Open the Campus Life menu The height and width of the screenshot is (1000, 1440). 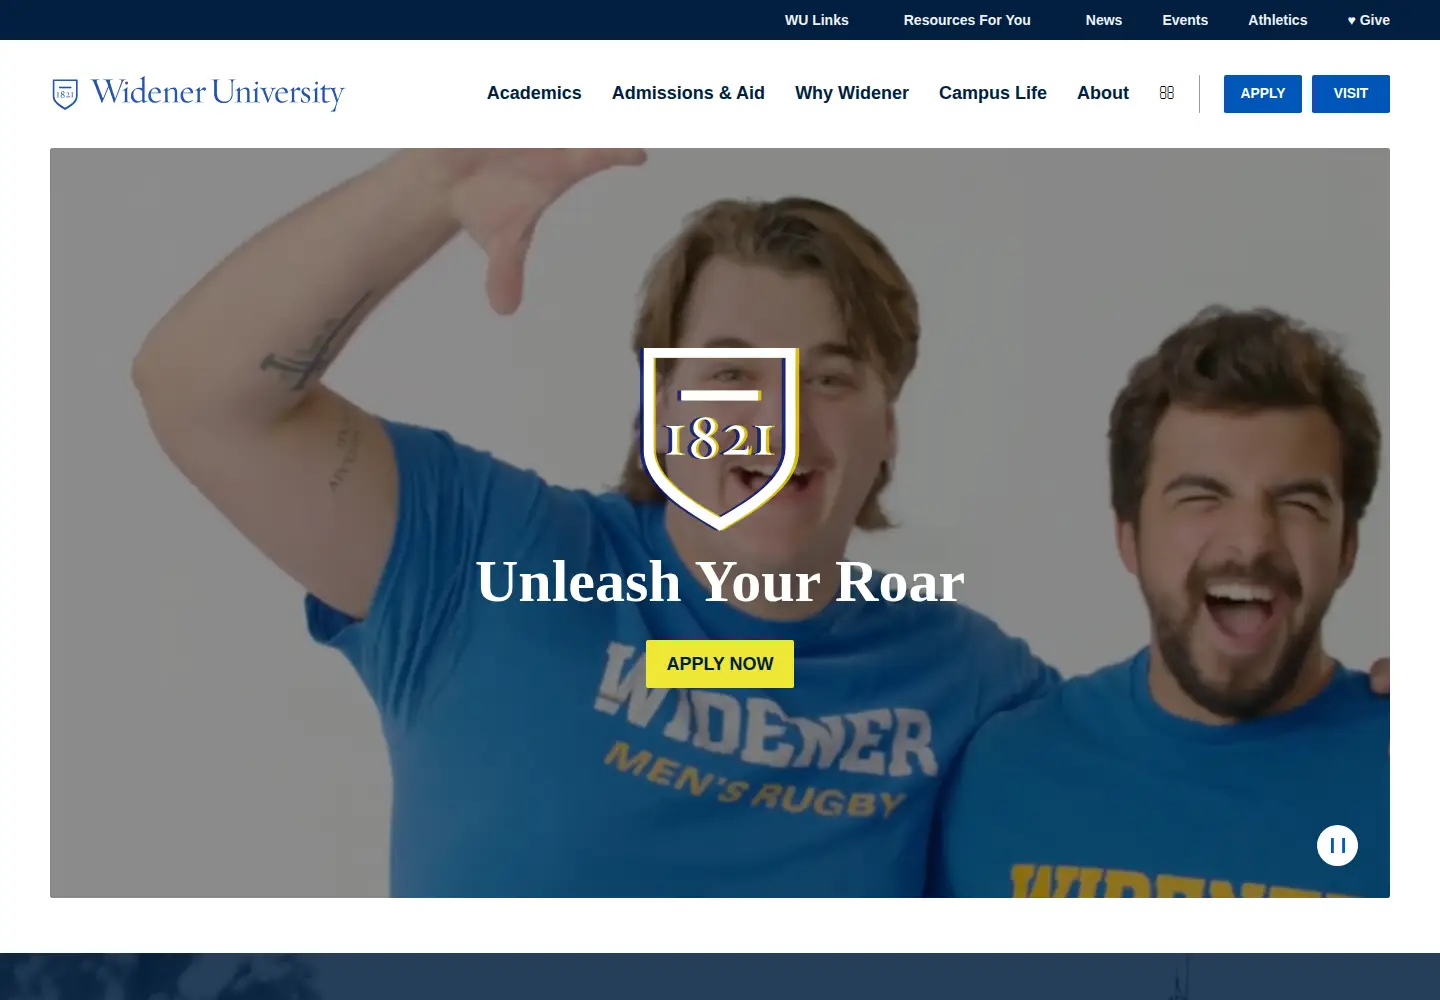[x=993, y=93]
